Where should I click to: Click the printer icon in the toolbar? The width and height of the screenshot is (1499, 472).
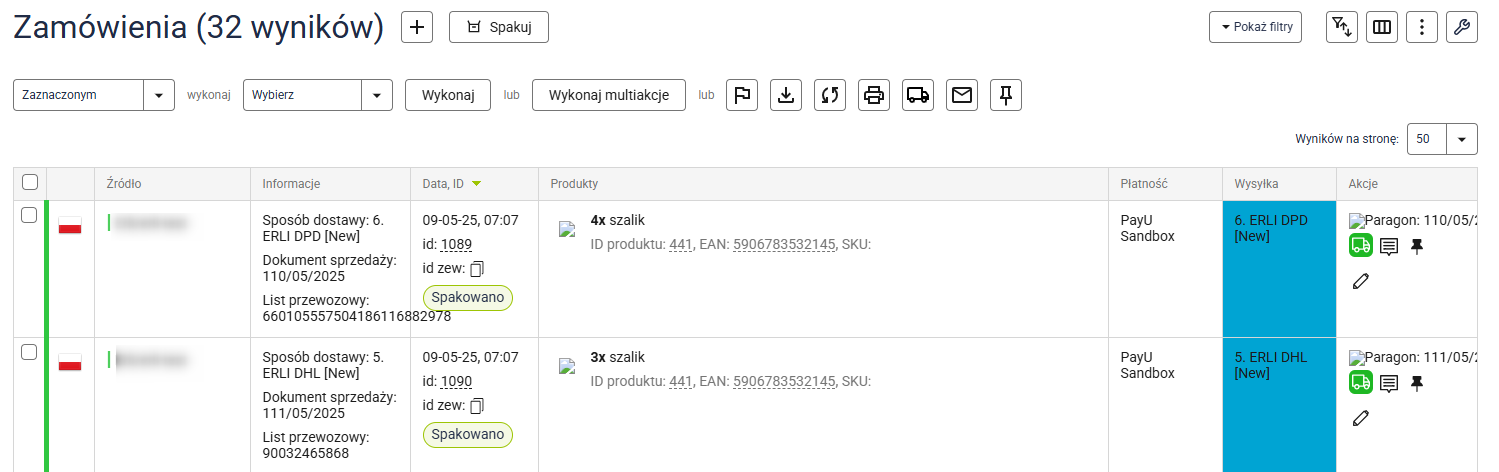coord(874,95)
